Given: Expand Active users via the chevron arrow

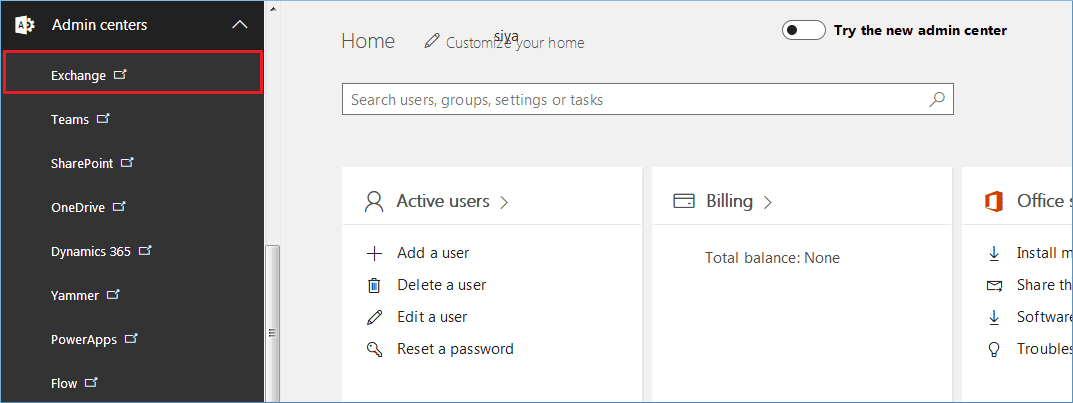Looking at the screenshot, I should (x=504, y=203).
